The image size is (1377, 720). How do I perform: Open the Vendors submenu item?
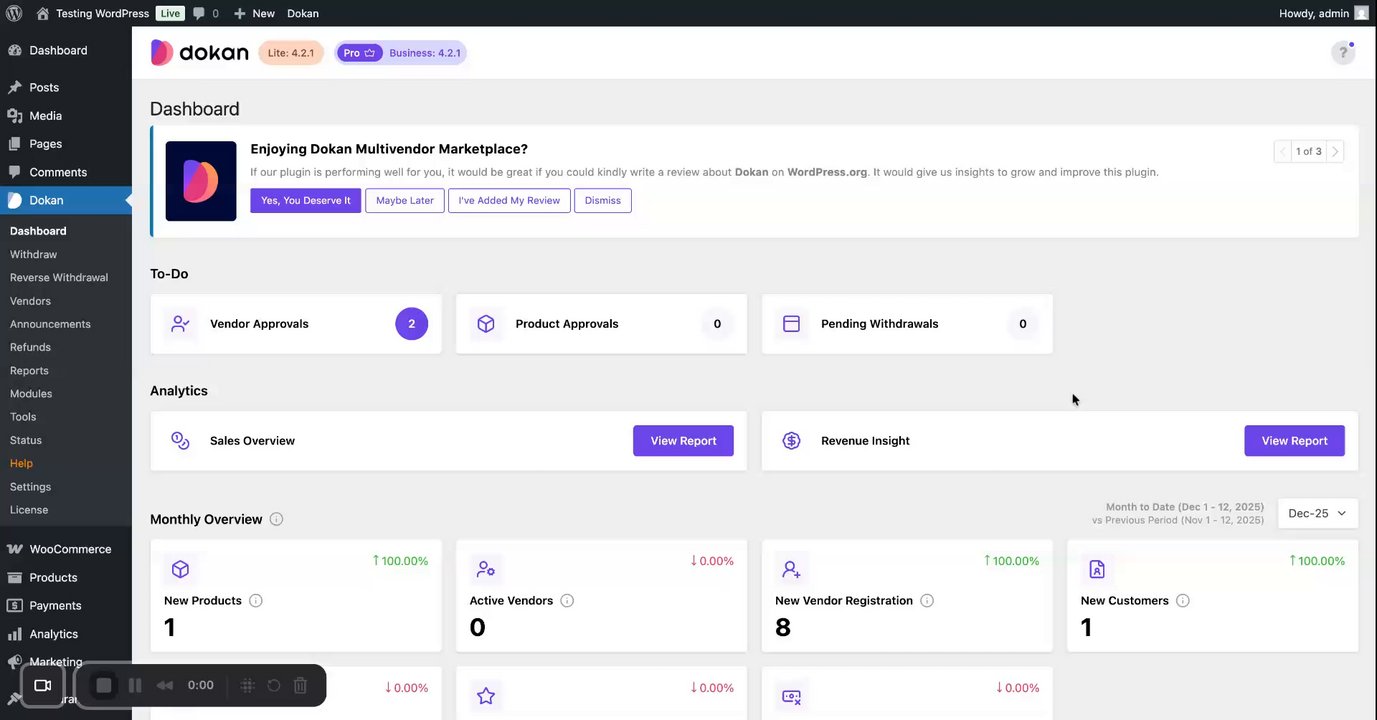[30, 301]
